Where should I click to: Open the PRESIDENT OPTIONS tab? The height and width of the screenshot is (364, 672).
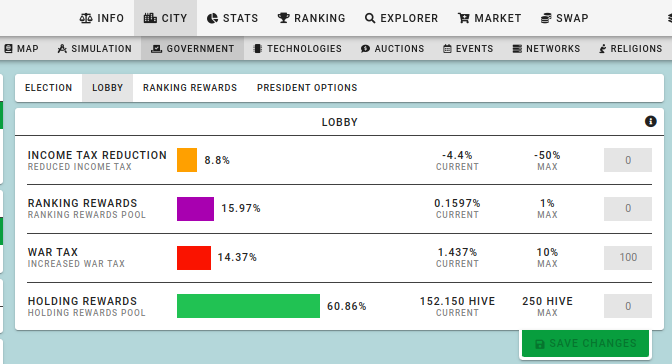point(307,88)
